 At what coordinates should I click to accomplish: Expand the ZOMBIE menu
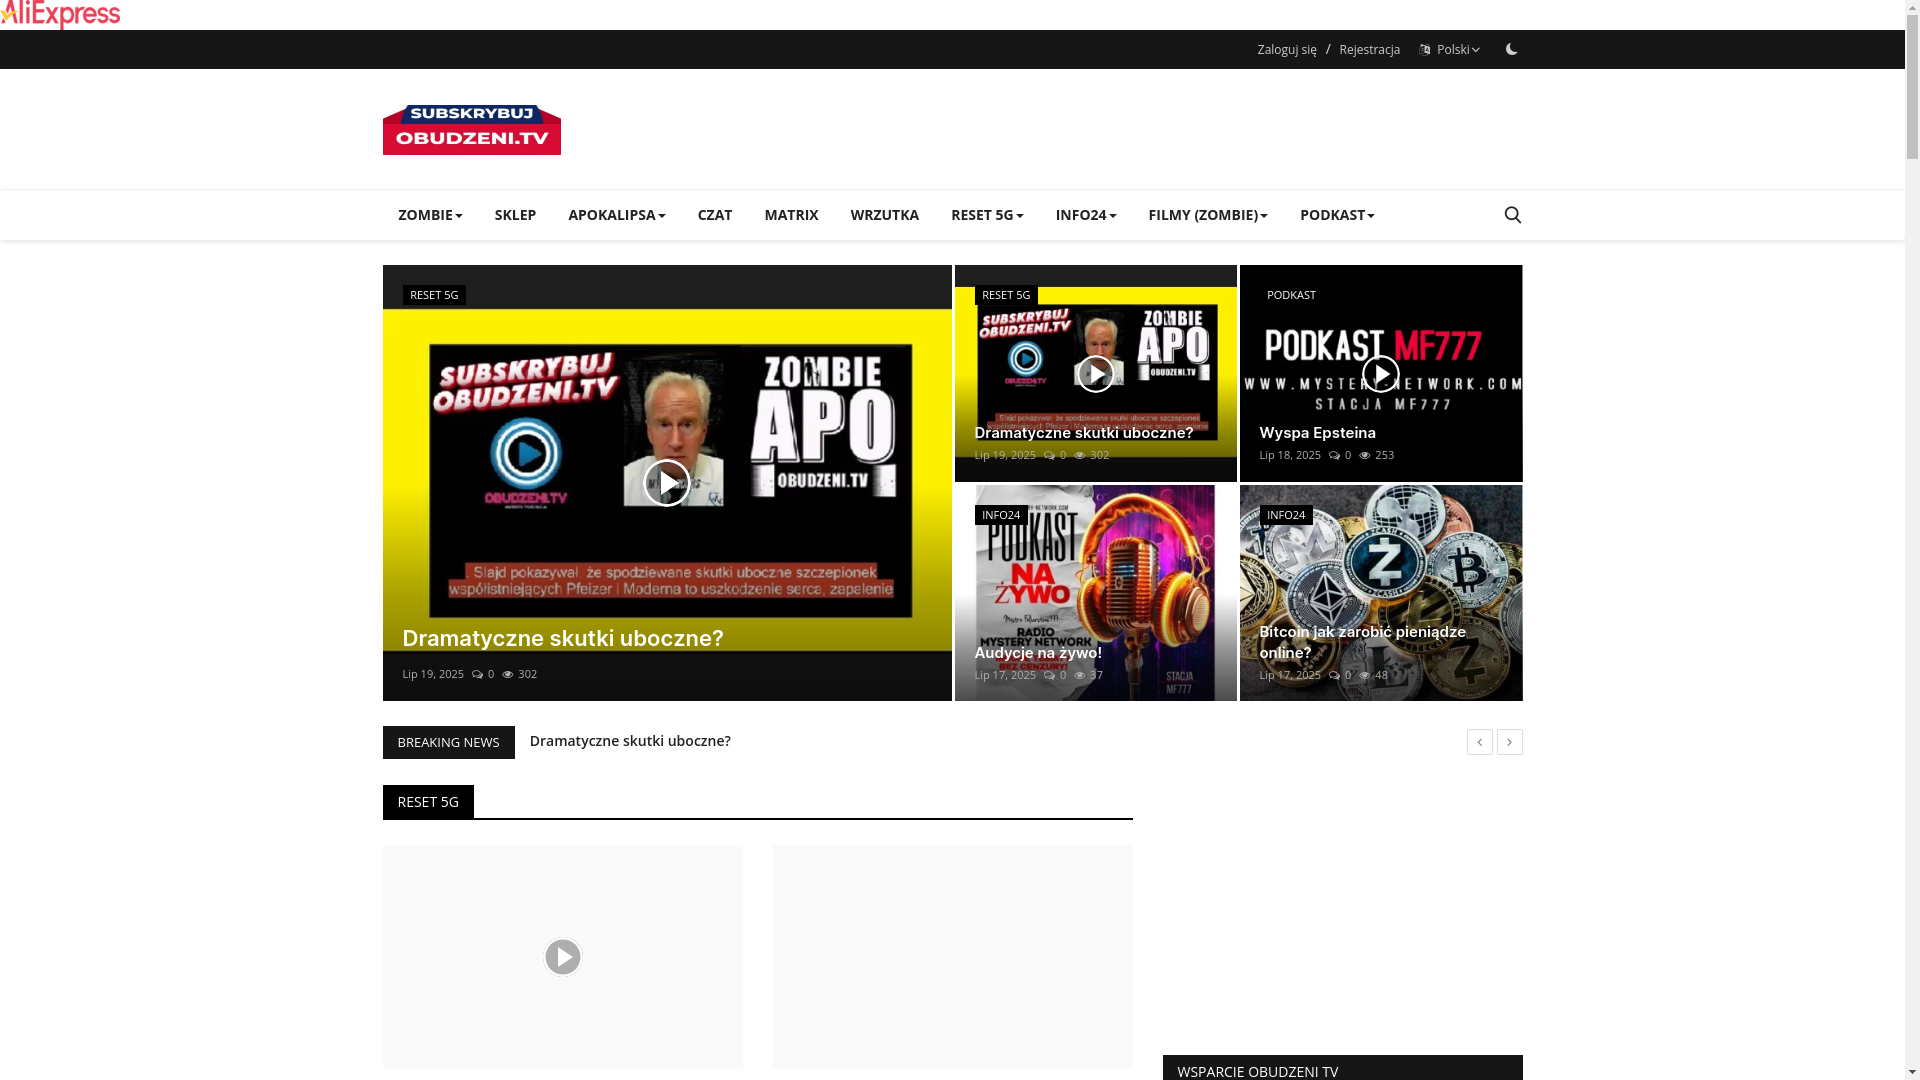coord(430,215)
